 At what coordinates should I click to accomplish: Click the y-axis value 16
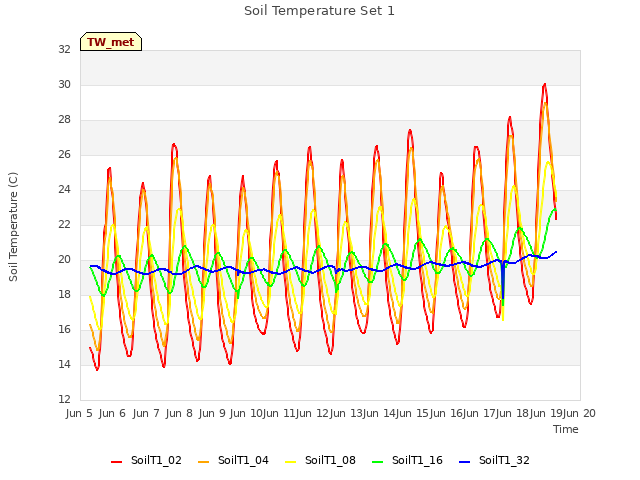pos(64,329)
